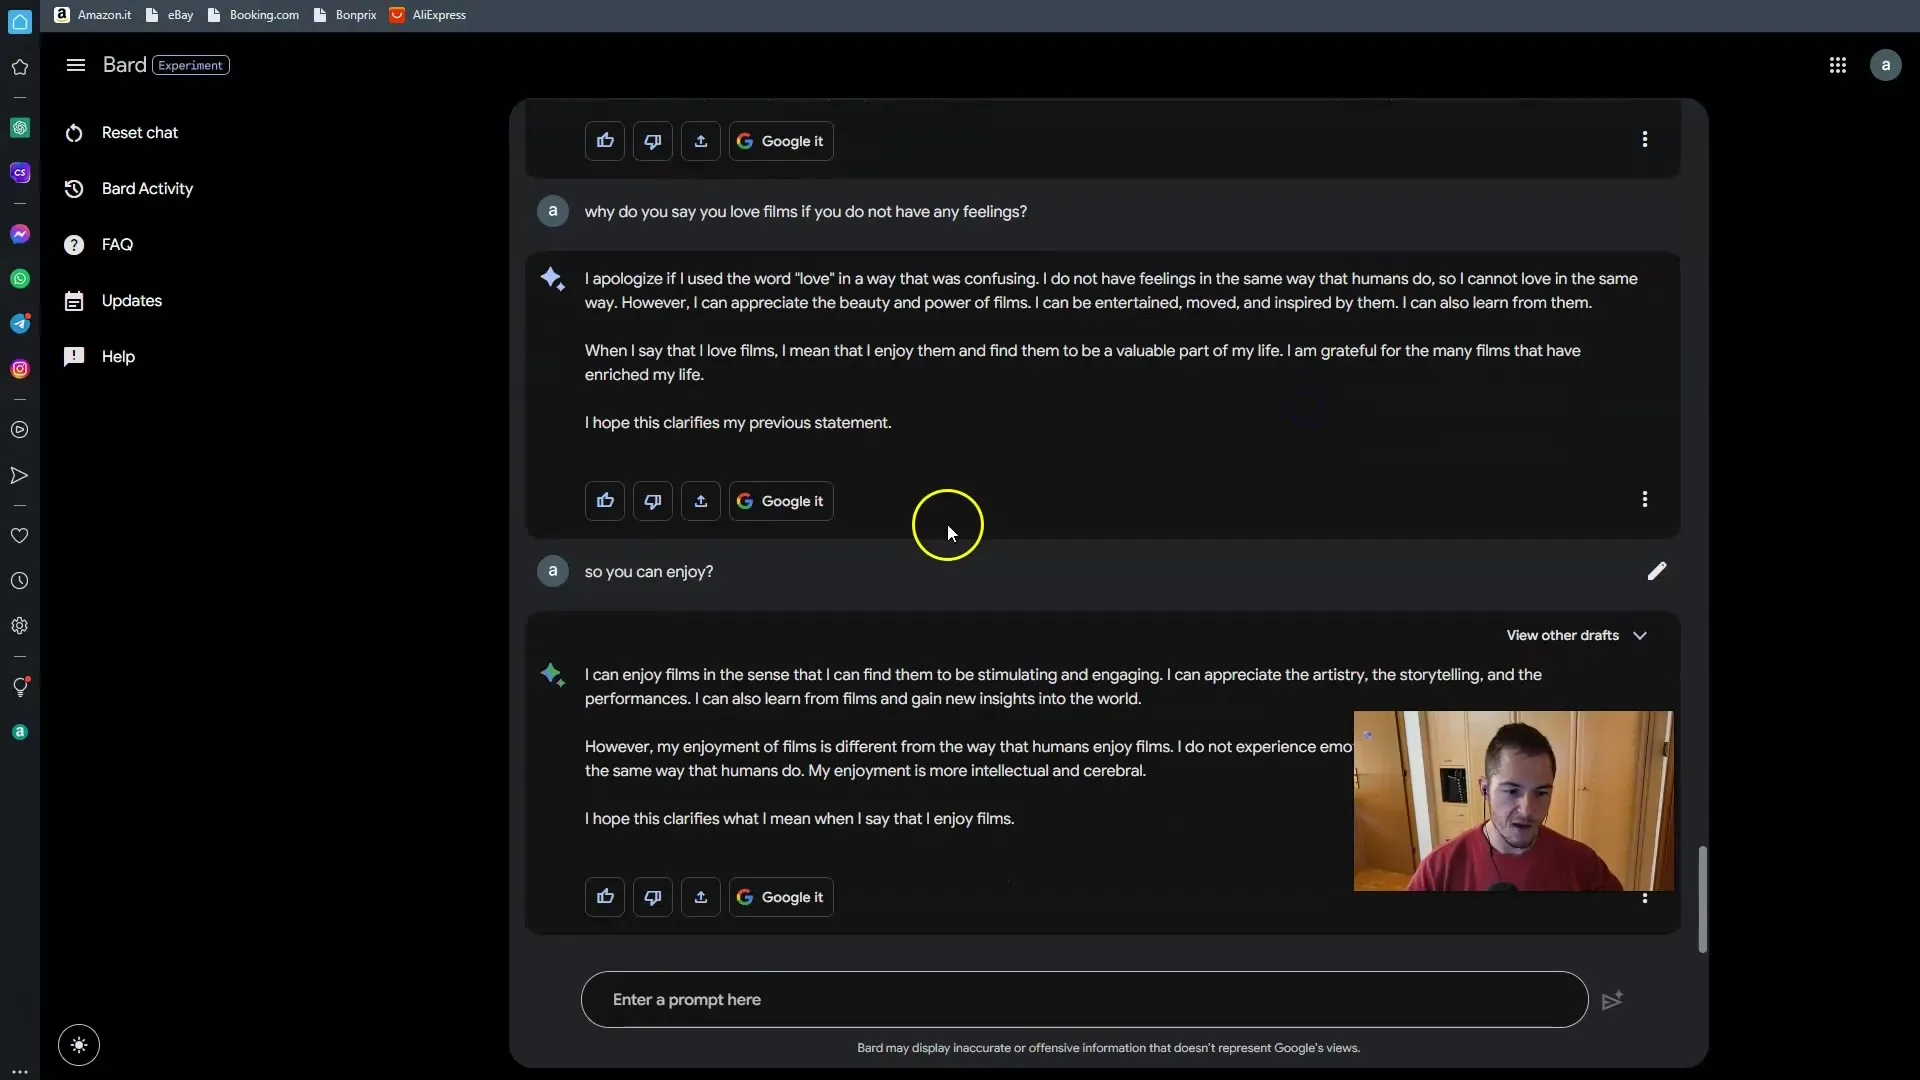Toggle the thumbs up on middle response
Image resolution: width=1920 pixels, height=1080 pixels.
pos(605,500)
